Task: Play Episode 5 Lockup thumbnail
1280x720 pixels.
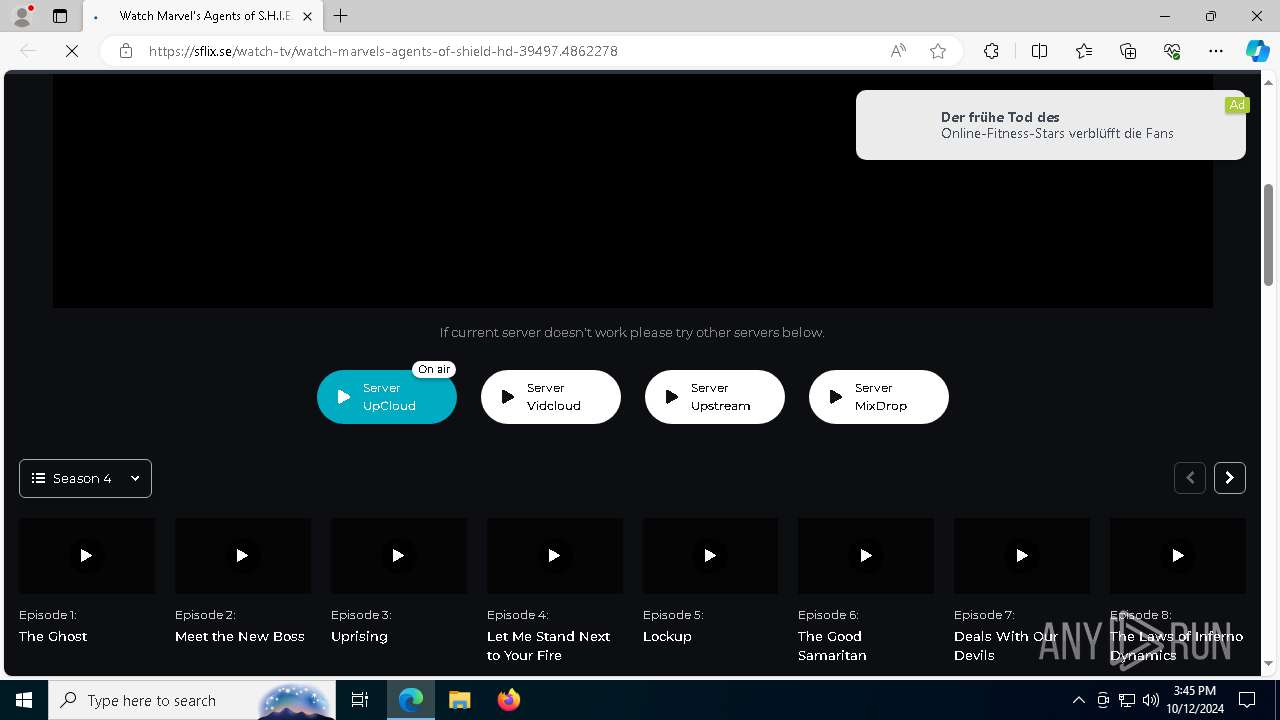Action: pos(710,555)
